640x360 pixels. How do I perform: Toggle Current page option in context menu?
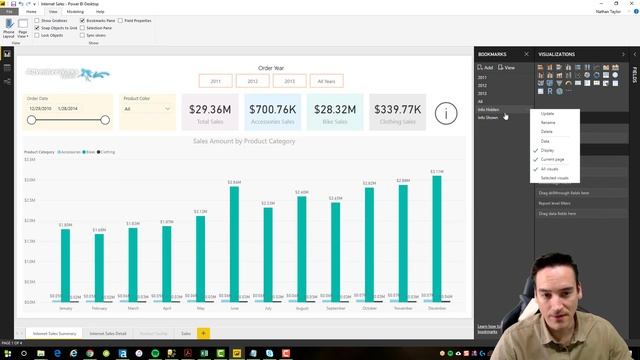coord(552,159)
